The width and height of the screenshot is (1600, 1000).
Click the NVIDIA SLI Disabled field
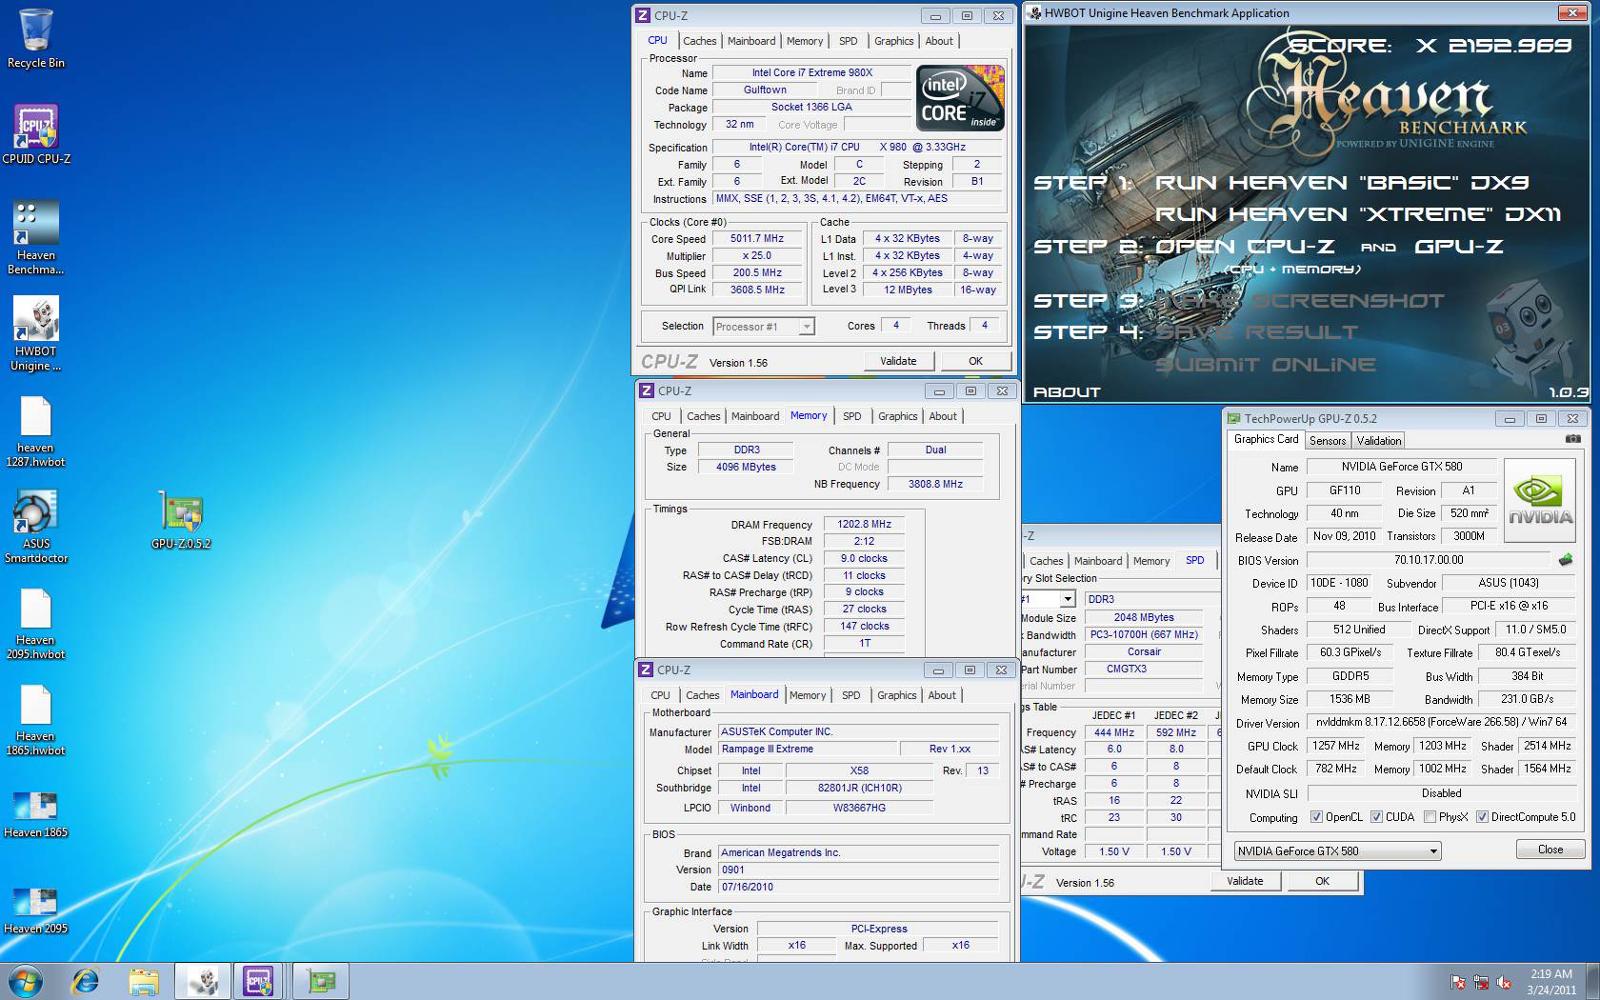pyautogui.click(x=1441, y=793)
